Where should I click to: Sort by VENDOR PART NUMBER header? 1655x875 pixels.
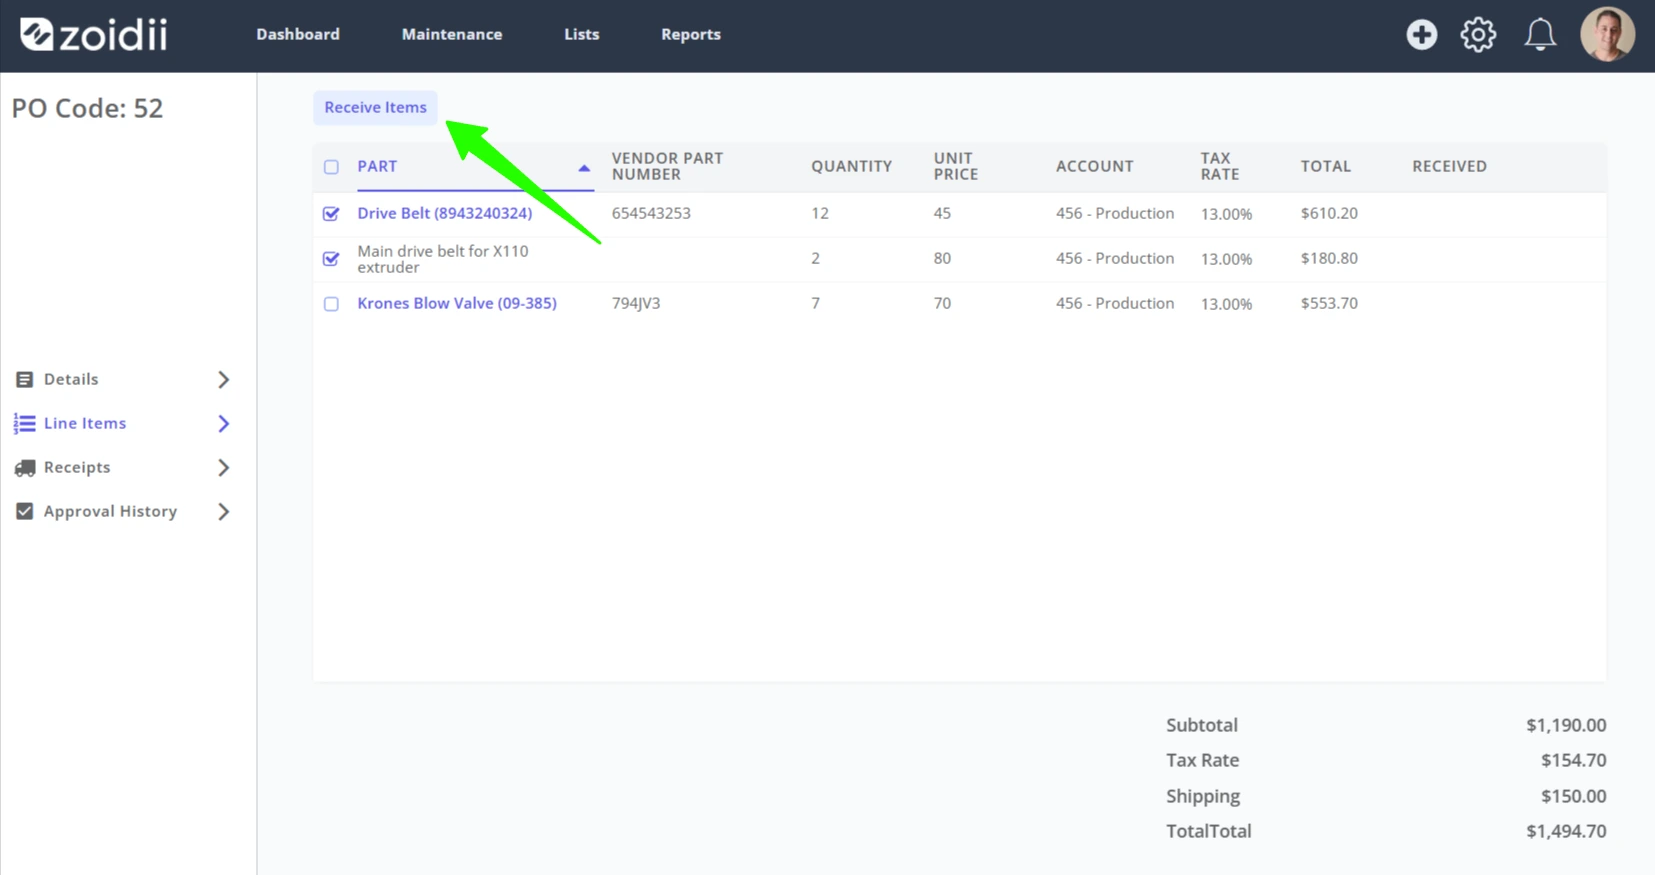pos(667,166)
